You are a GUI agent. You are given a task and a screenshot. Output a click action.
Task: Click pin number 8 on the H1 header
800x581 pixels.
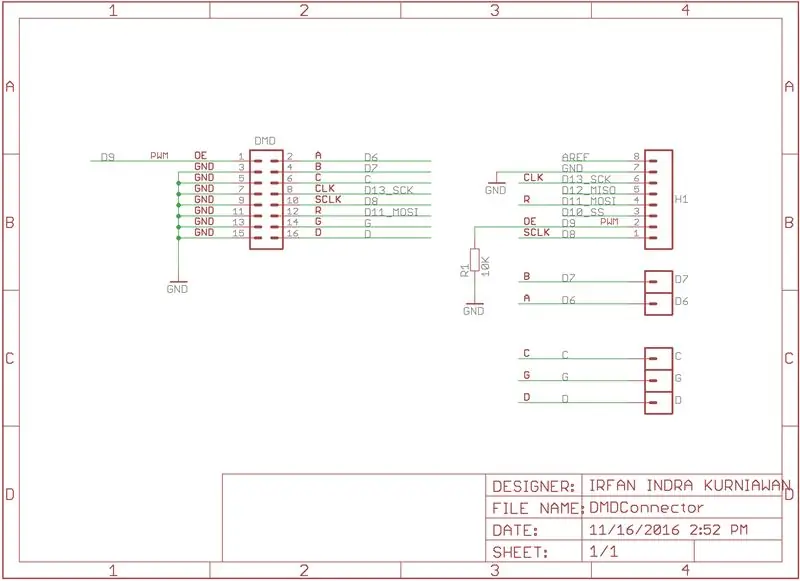636,157
